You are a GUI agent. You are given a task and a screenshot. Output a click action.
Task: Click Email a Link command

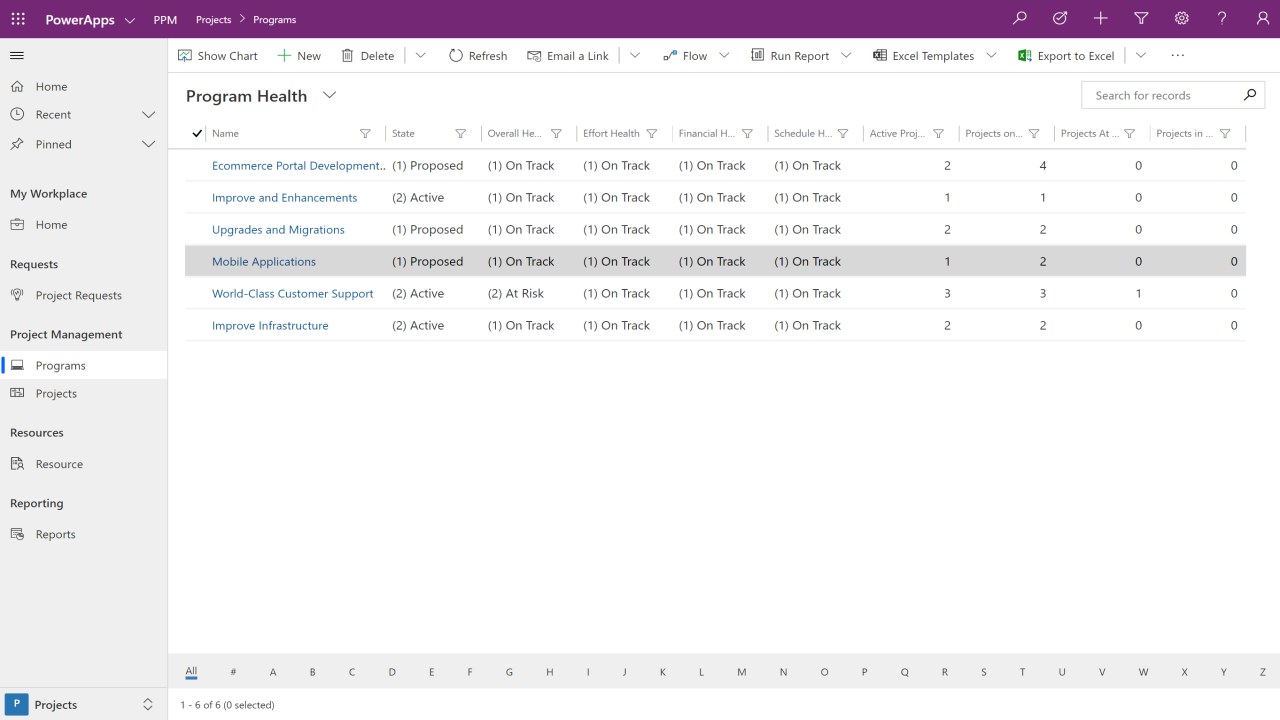[568, 56]
